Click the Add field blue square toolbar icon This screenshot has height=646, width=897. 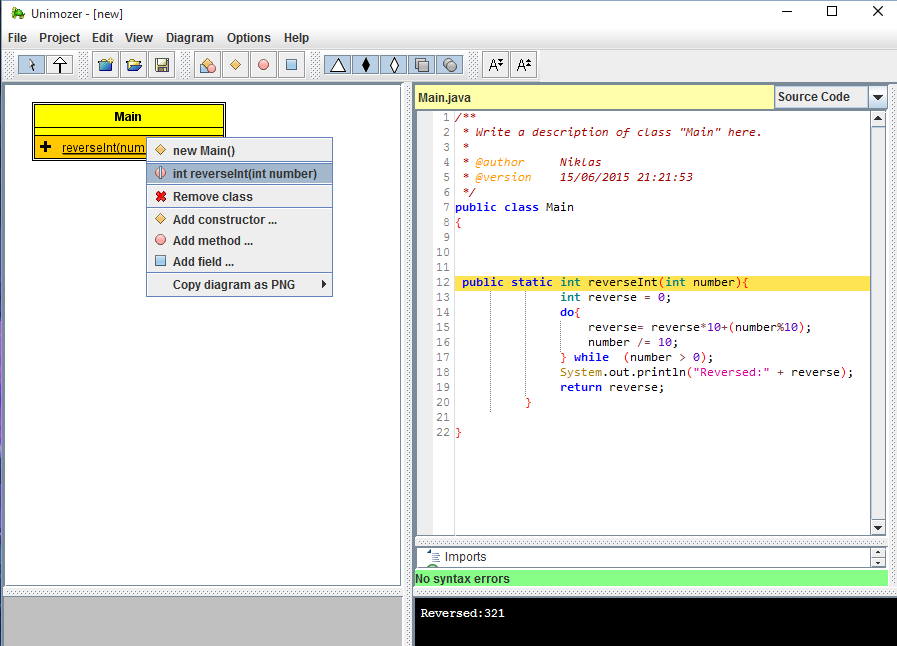point(291,65)
